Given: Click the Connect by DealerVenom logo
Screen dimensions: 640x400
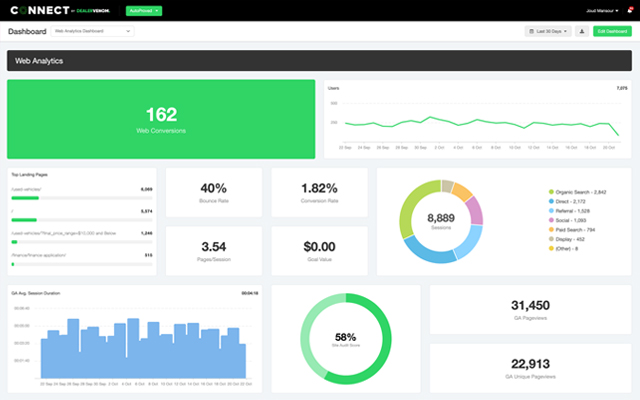Looking at the screenshot, I should point(60,10).
